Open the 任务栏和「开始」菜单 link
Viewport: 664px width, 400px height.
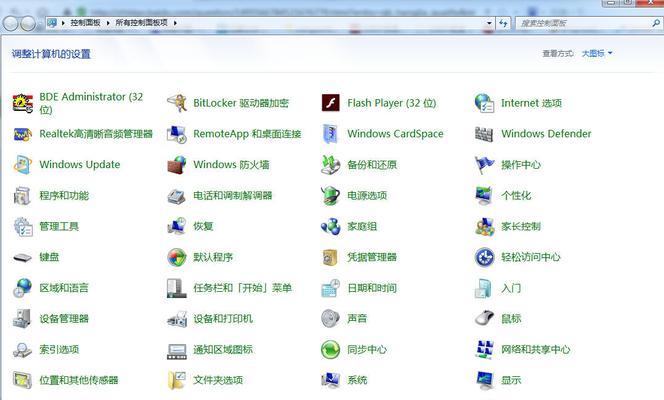(243, 288)
